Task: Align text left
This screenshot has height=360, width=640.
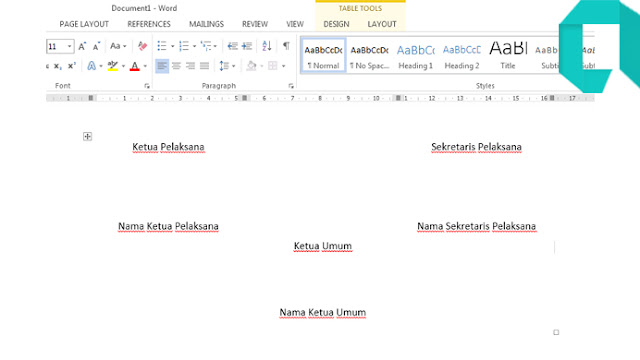Action: tap(162, 66)
